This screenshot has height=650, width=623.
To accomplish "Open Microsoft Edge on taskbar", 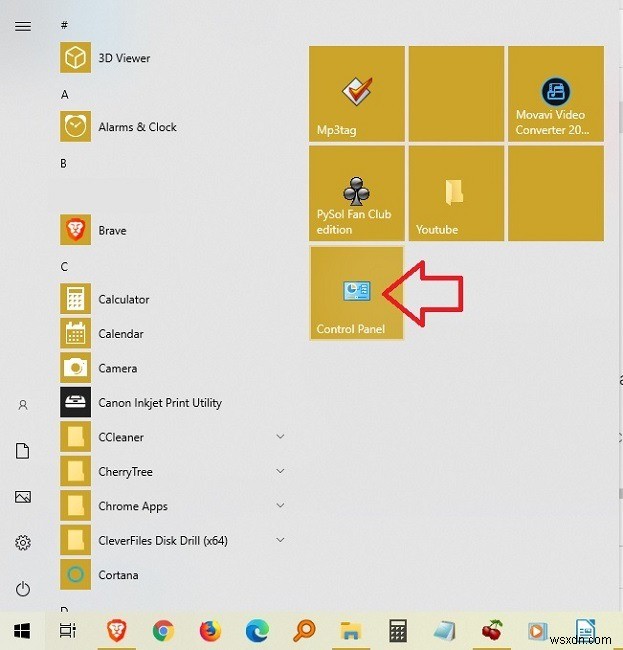I will tap(257, 631).
